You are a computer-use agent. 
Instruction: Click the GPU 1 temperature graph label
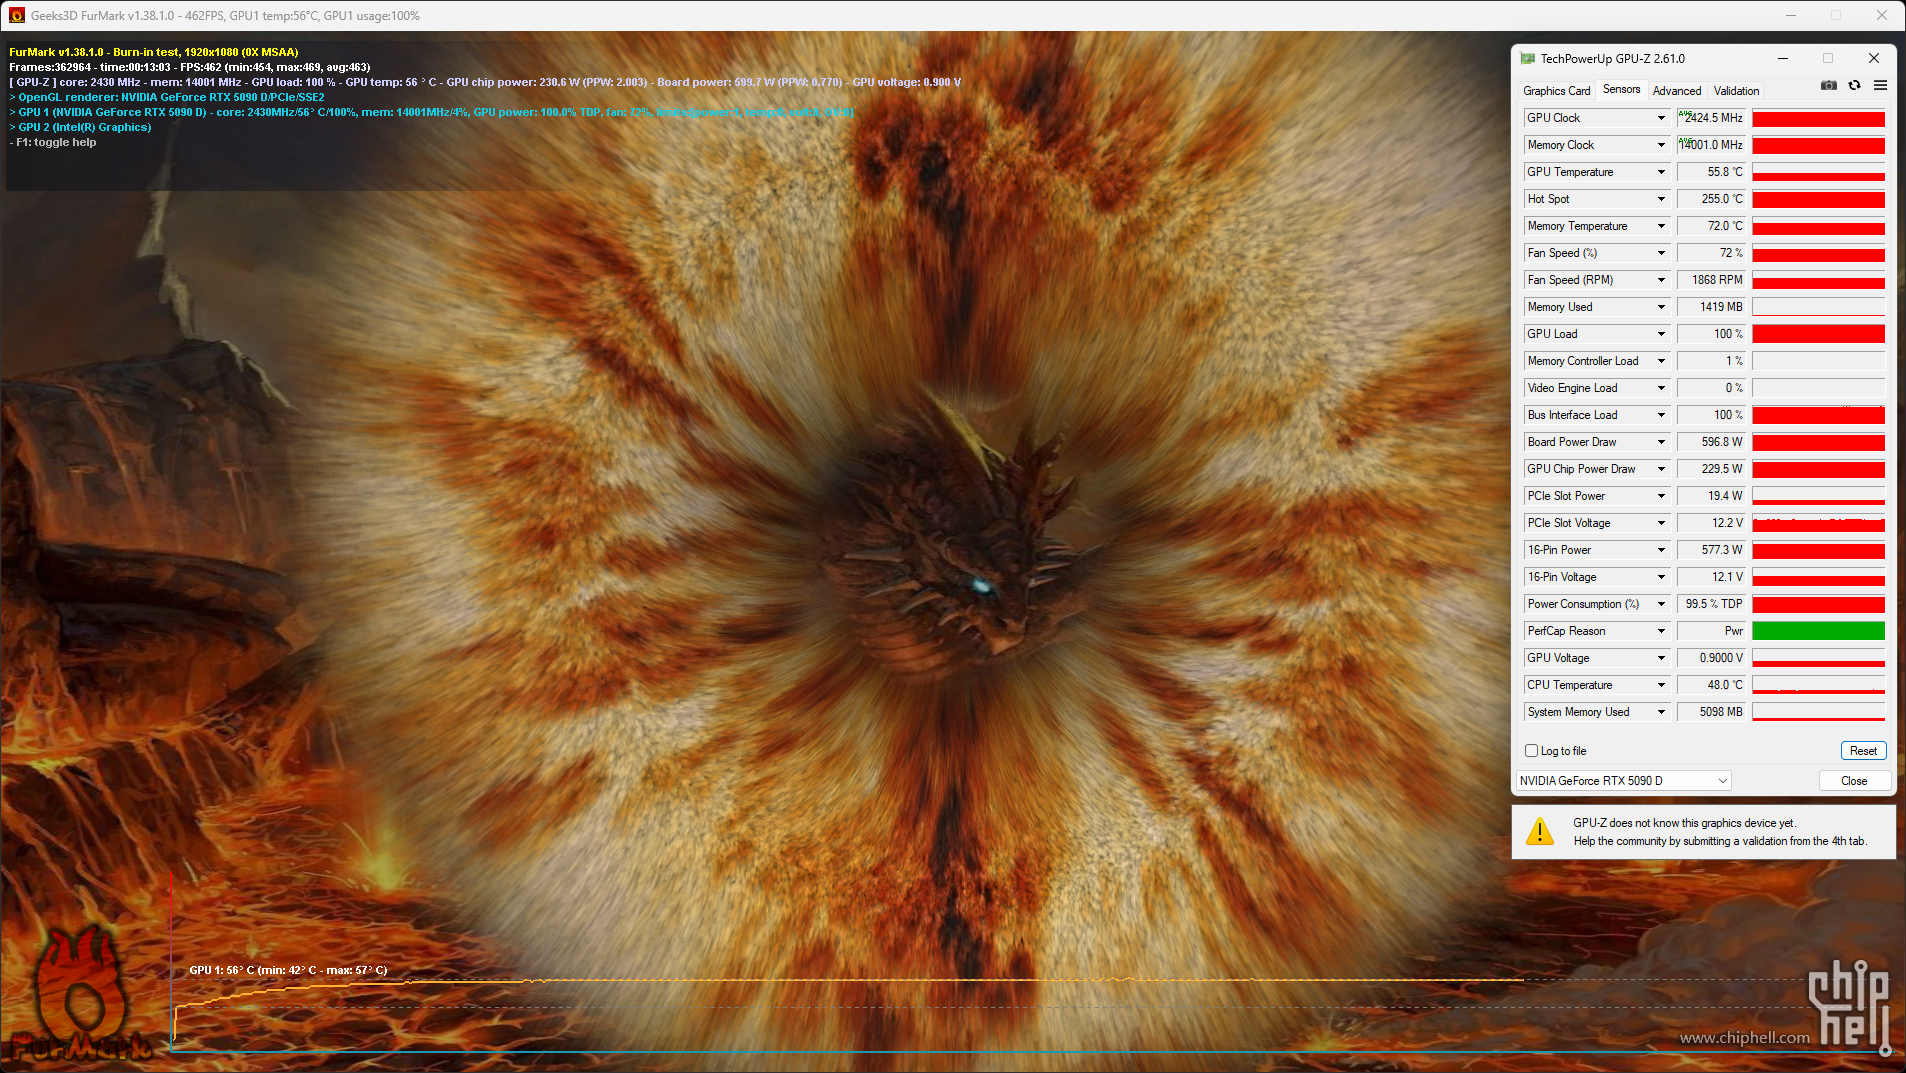288,970
